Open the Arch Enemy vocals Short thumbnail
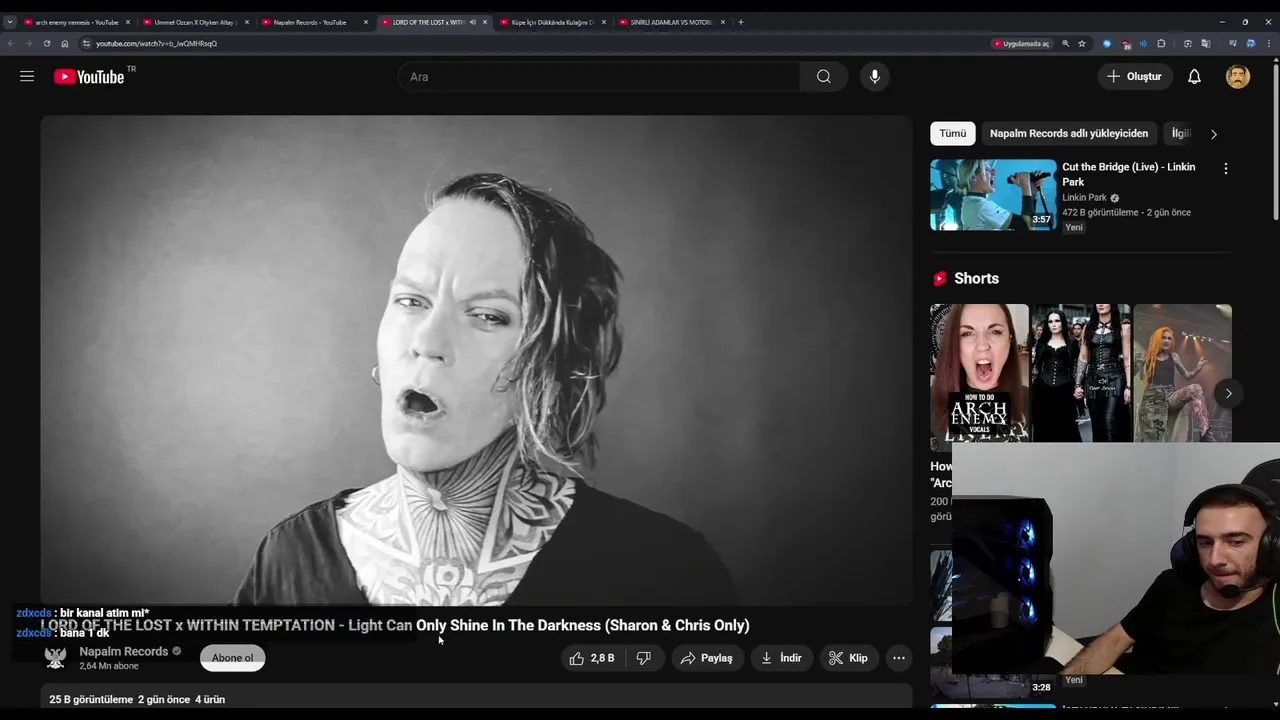The height and width of the screenshot is (720, 1280). (x=979, y=373)
